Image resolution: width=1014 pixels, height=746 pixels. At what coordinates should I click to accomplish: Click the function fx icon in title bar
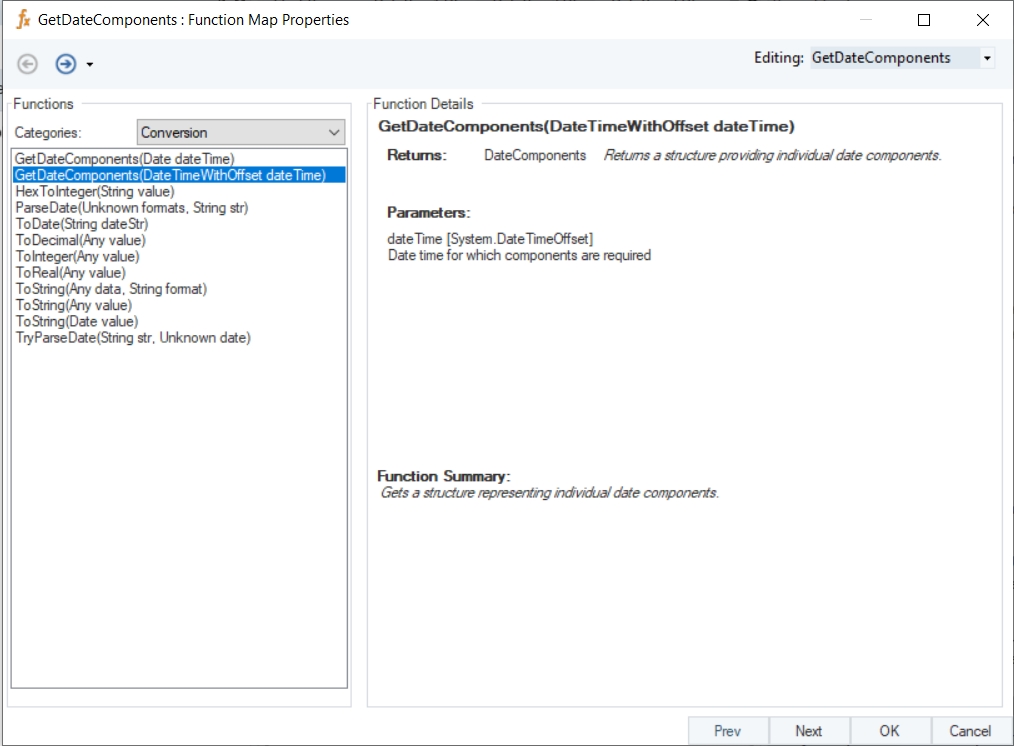pyautogui.click(x=23, y=20)
